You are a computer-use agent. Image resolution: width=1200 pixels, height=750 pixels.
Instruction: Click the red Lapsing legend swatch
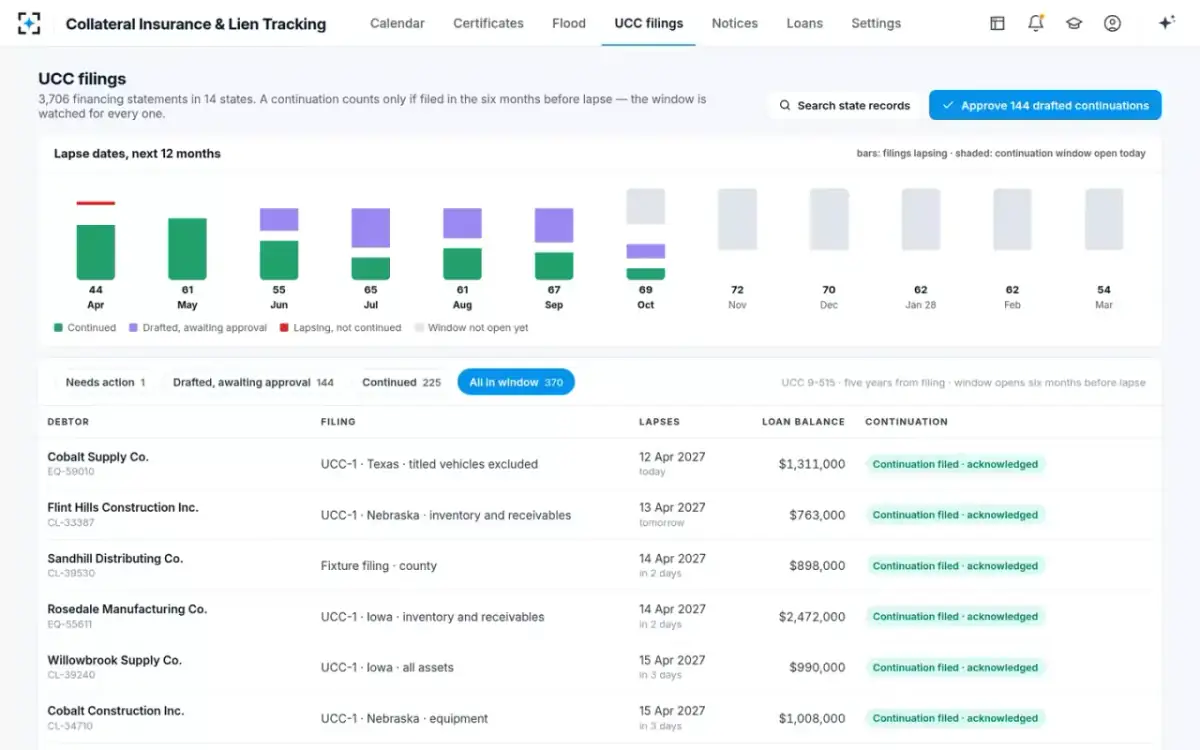pos(284,328)
